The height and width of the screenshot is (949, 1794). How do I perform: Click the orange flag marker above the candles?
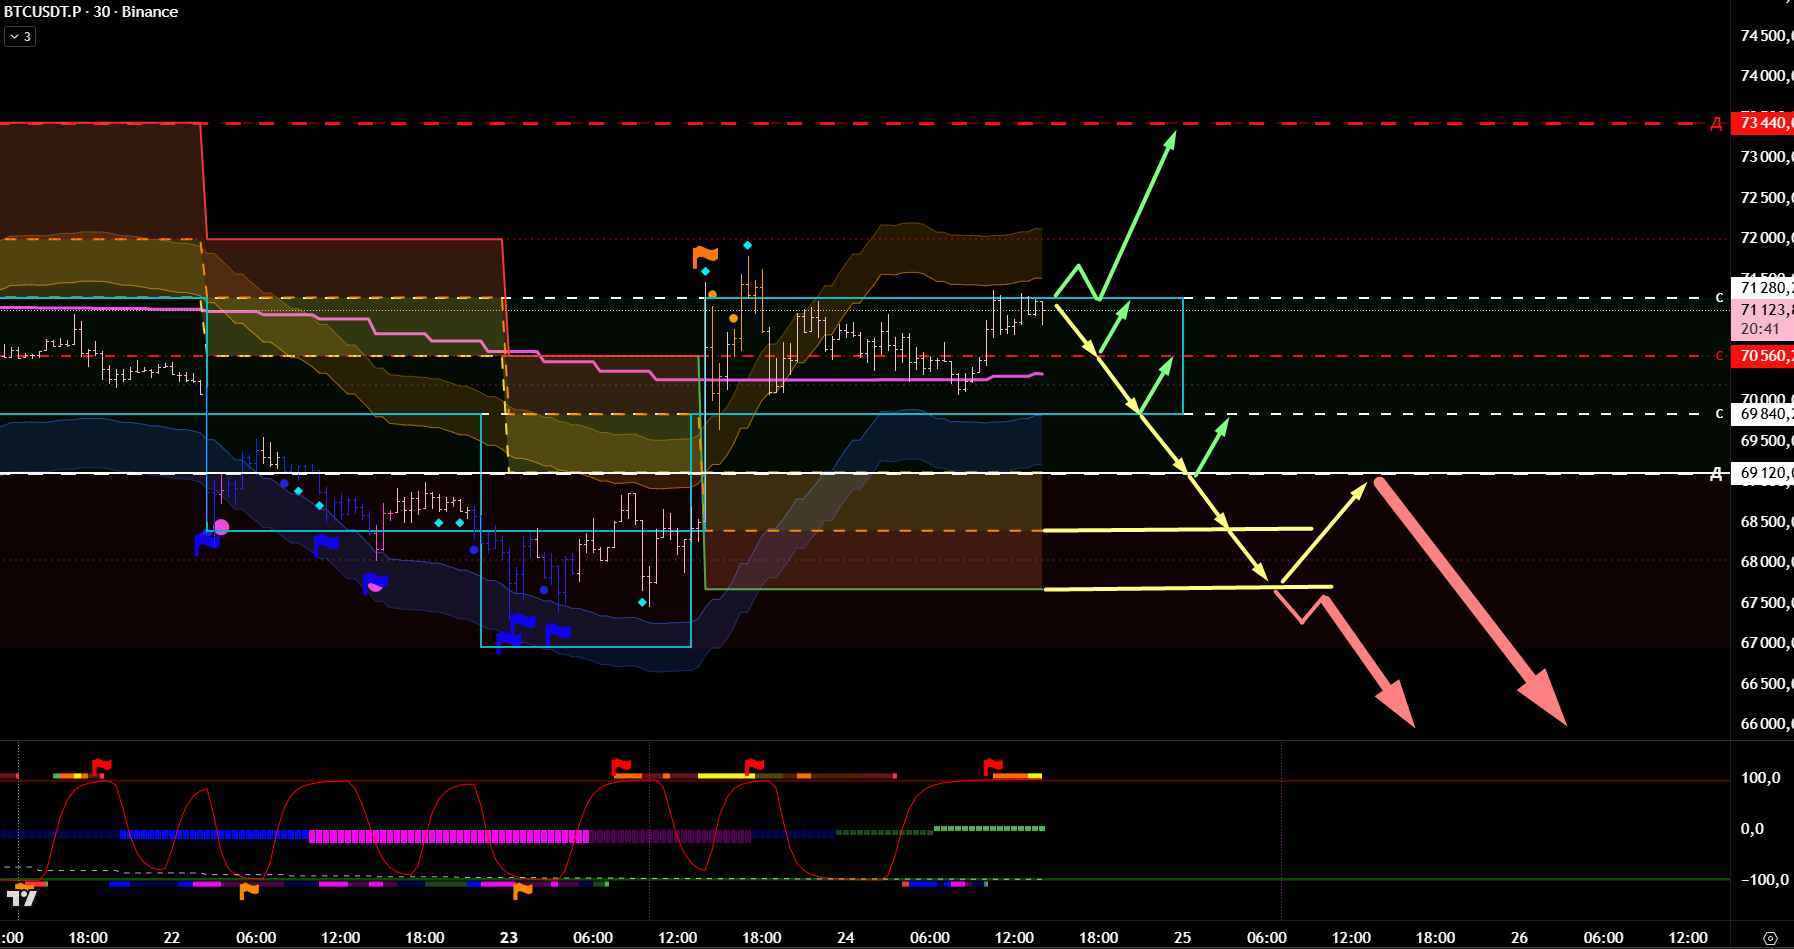pyautogui.click(x=705, y=256)
